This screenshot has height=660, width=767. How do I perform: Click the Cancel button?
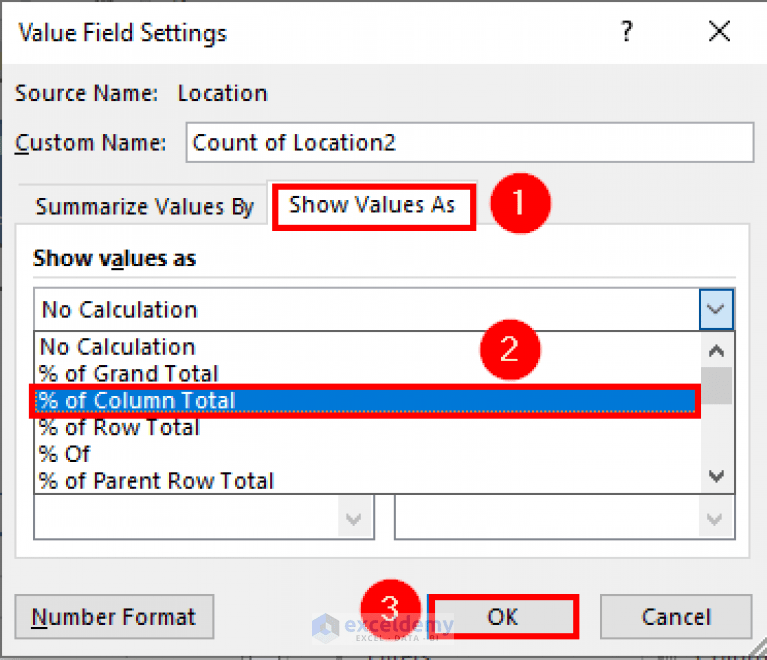676,616
